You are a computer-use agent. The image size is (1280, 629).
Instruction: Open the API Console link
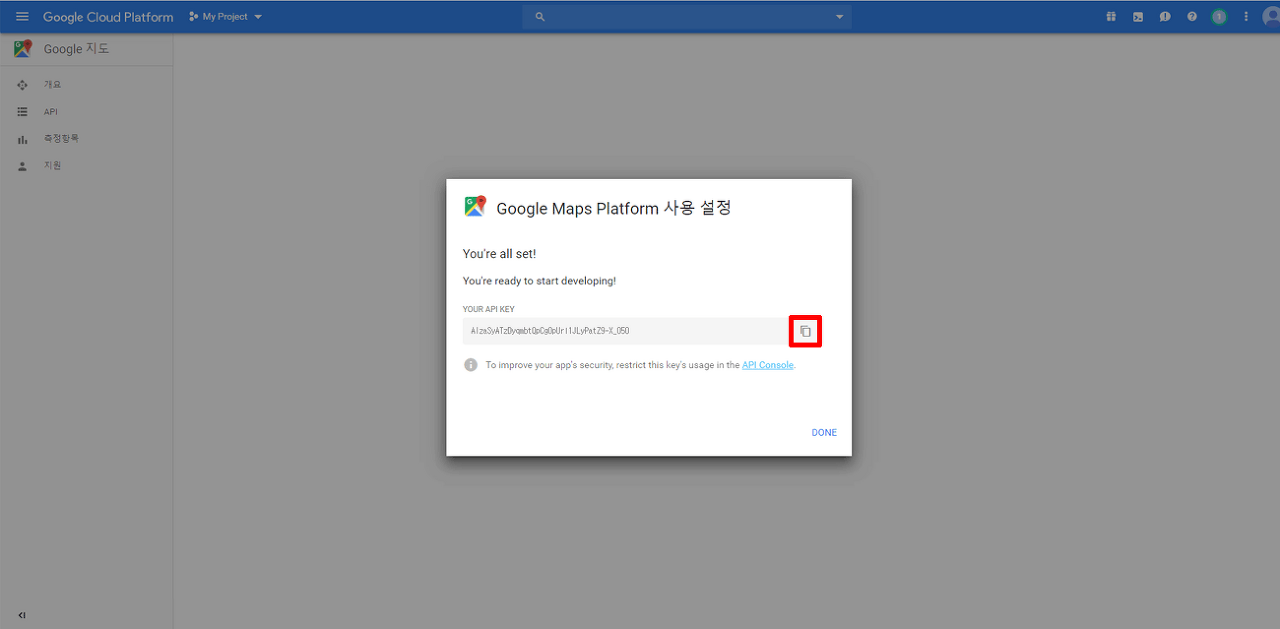pos(768,365)
